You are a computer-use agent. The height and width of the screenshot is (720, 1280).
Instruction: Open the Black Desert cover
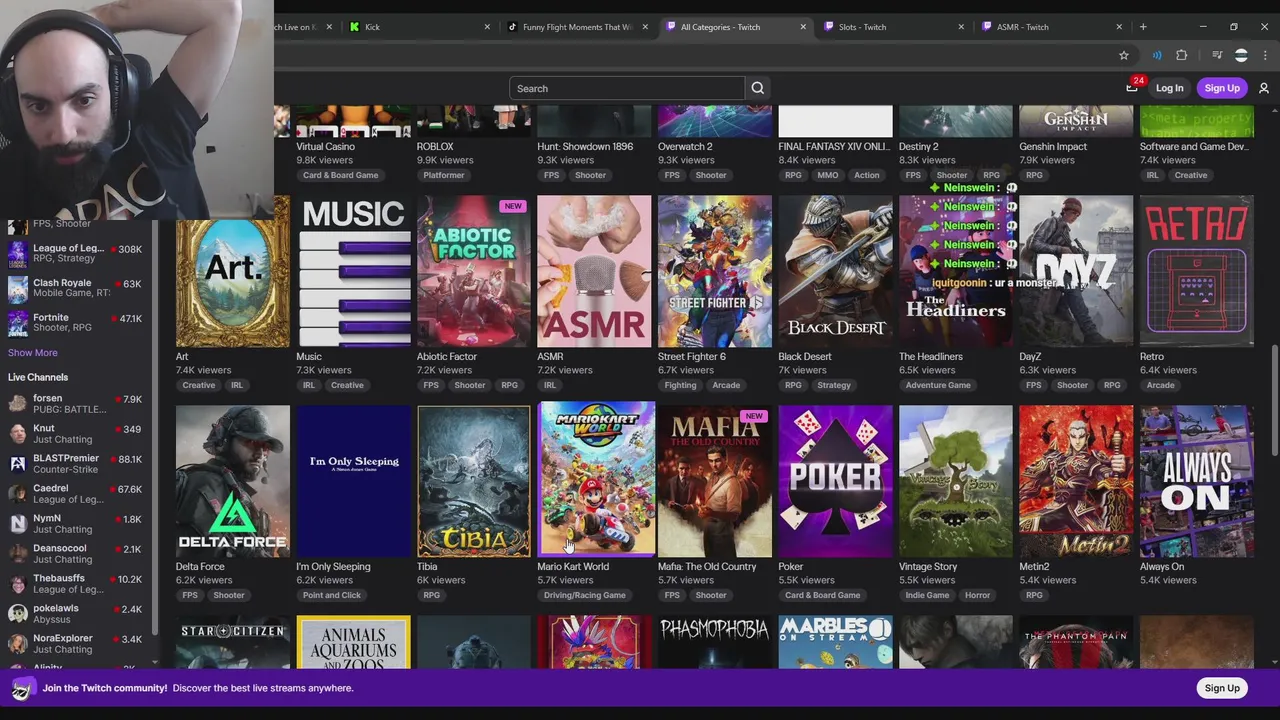tap(835, 271)
